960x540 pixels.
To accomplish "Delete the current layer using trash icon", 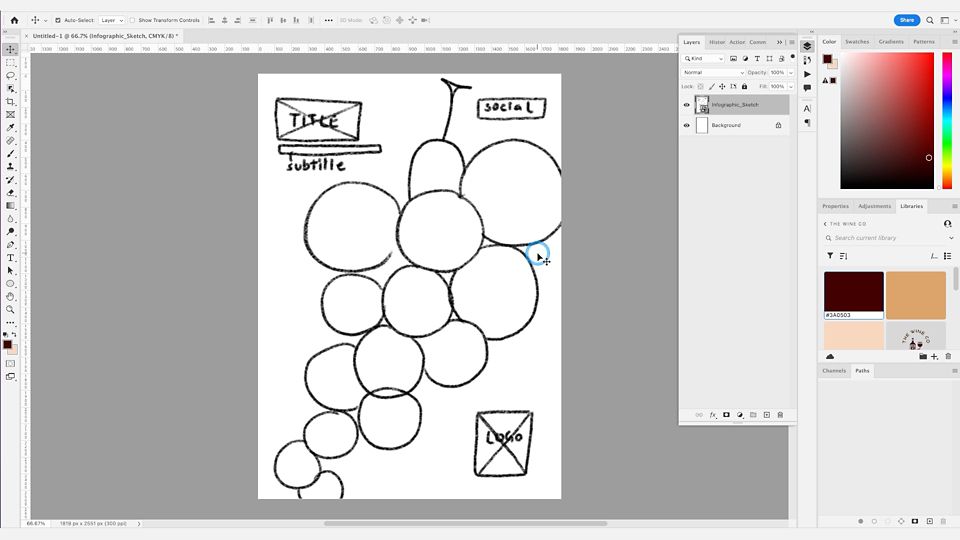I will [x=780, y=415].
